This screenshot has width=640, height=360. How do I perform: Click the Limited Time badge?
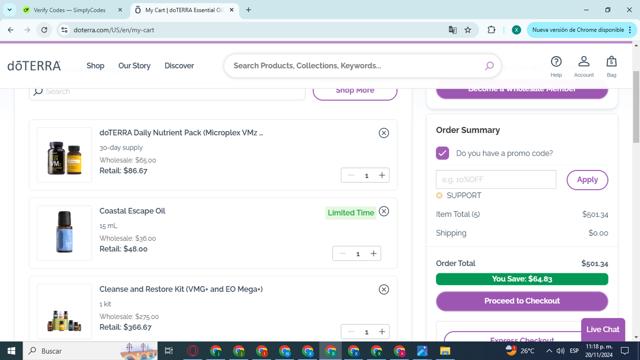click(x=351, y=213)
